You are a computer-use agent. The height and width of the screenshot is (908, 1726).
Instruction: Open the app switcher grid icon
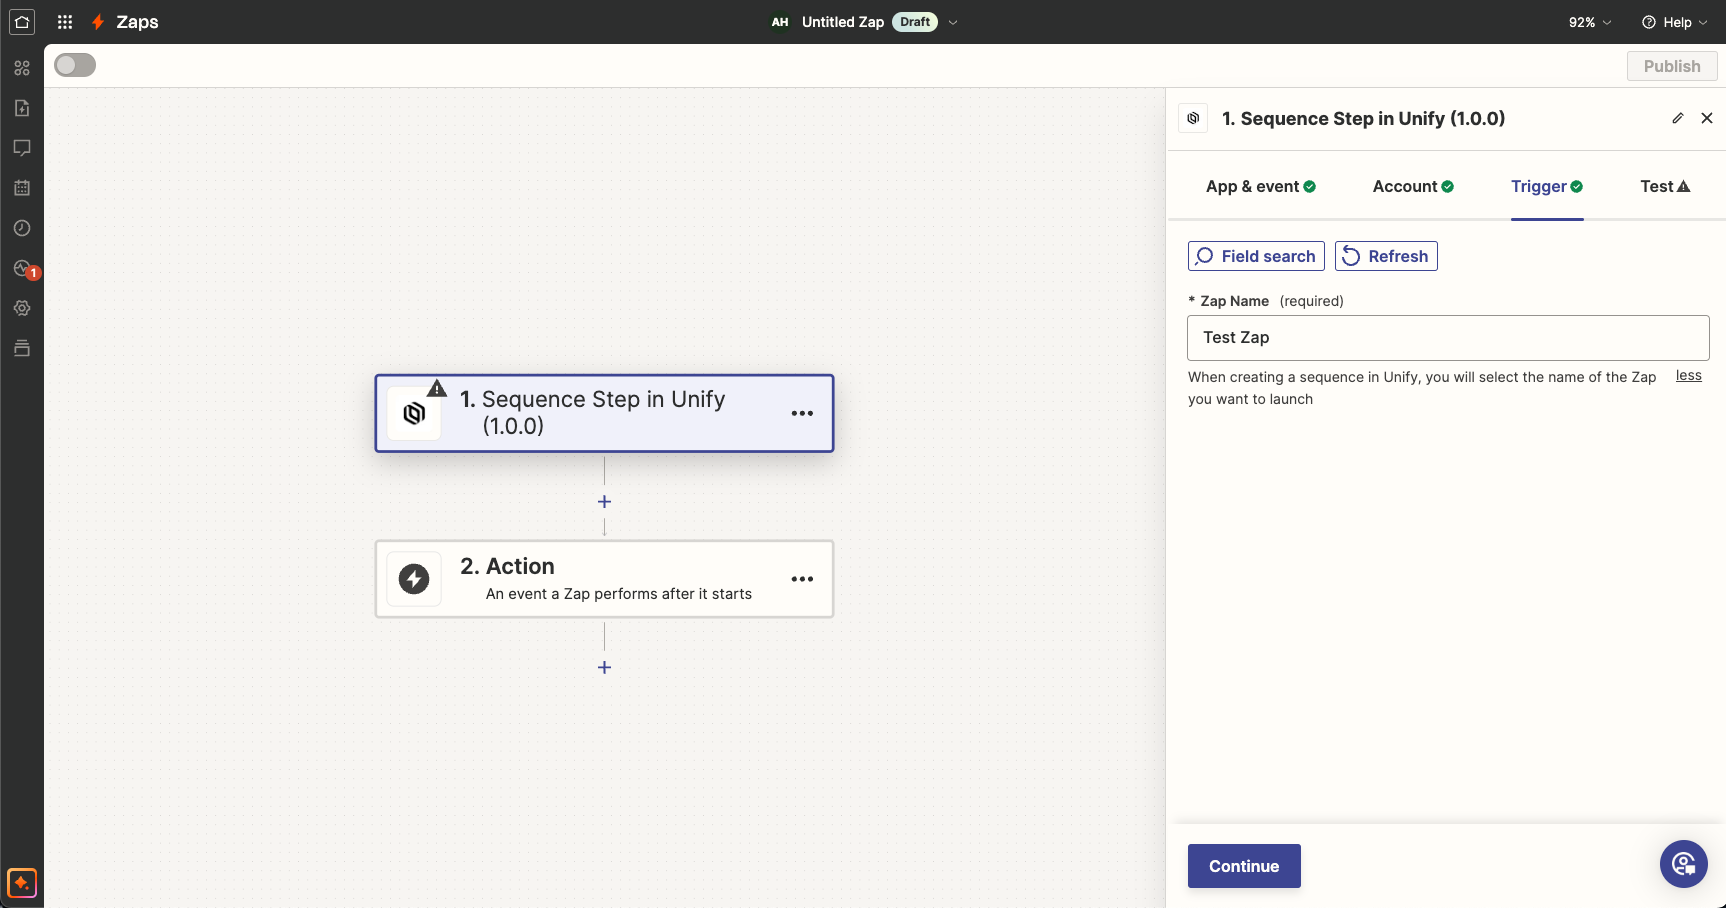(x=64, y=21)
